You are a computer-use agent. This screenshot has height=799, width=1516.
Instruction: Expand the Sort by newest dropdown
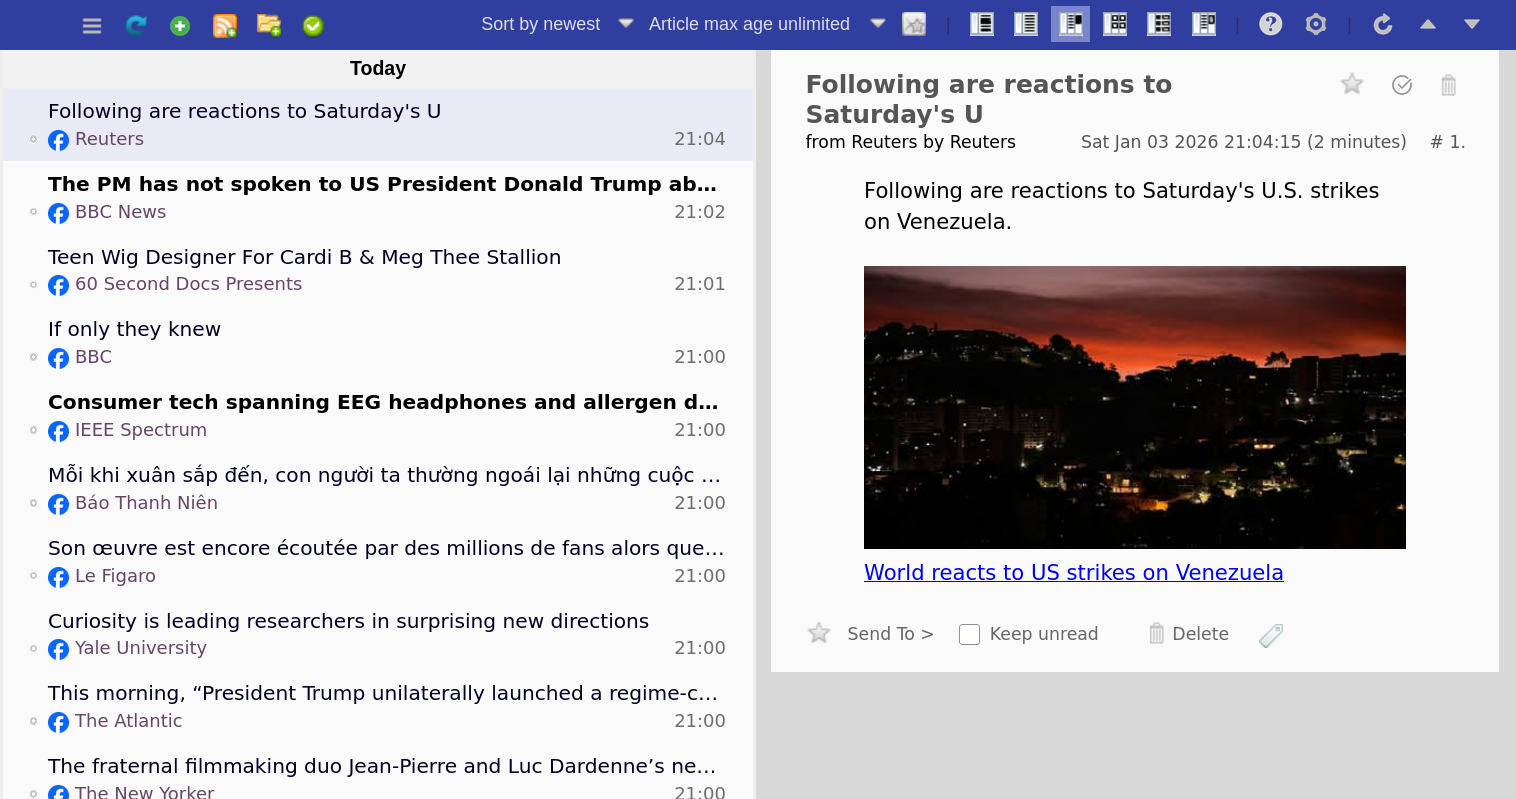(x=556, y=24)
